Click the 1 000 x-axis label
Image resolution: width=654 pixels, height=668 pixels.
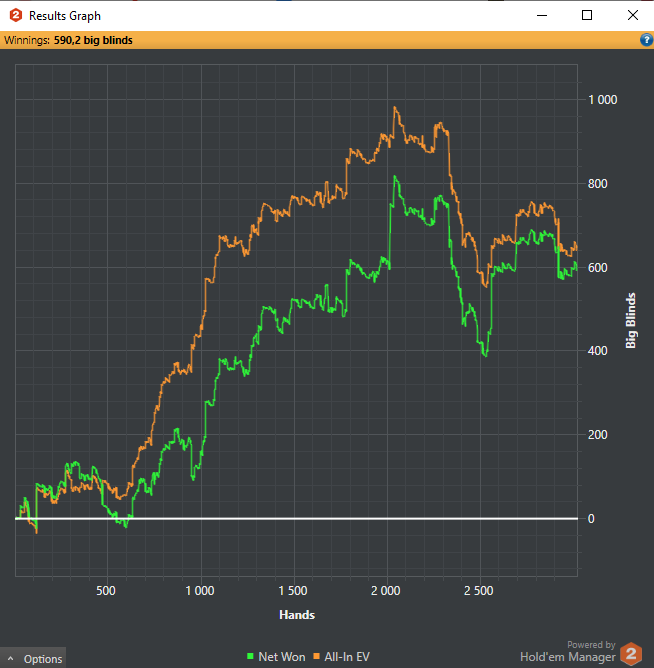coord(200,591)
